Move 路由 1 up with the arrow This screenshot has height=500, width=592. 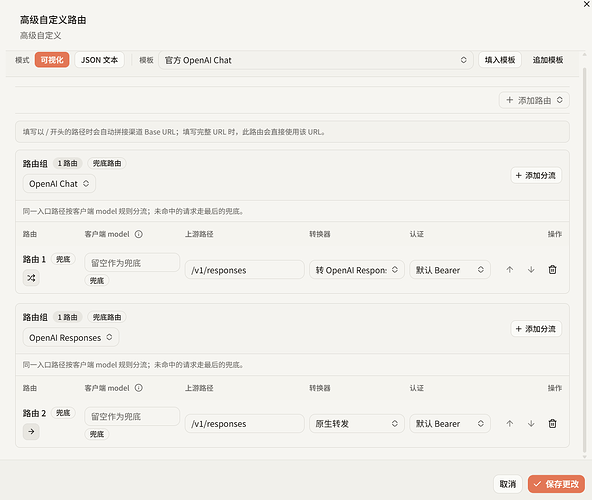510,270
